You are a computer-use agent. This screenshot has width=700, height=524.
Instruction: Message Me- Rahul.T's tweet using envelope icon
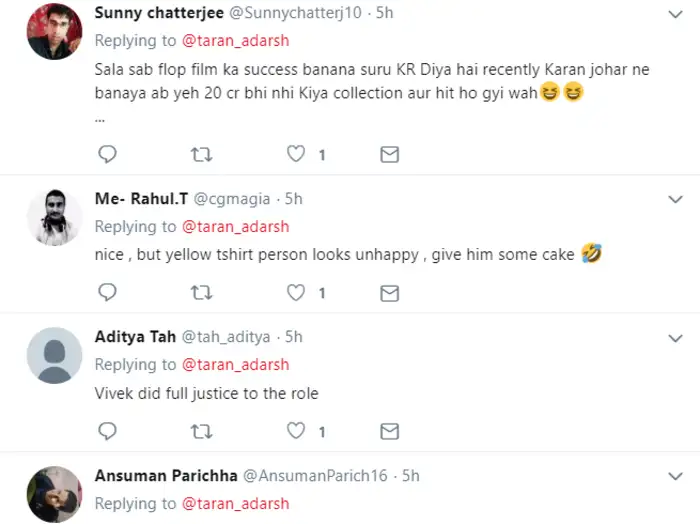pyautogui.click(x=390, y=292)
